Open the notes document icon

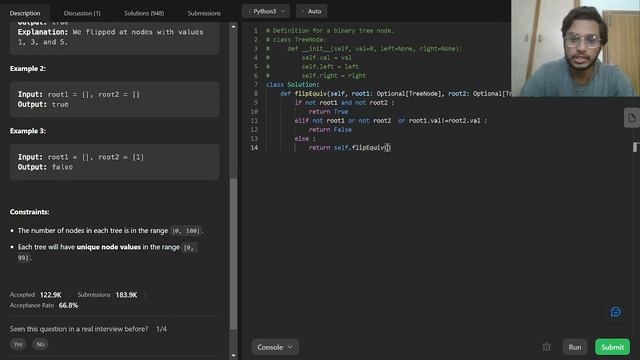coord(631,118)
